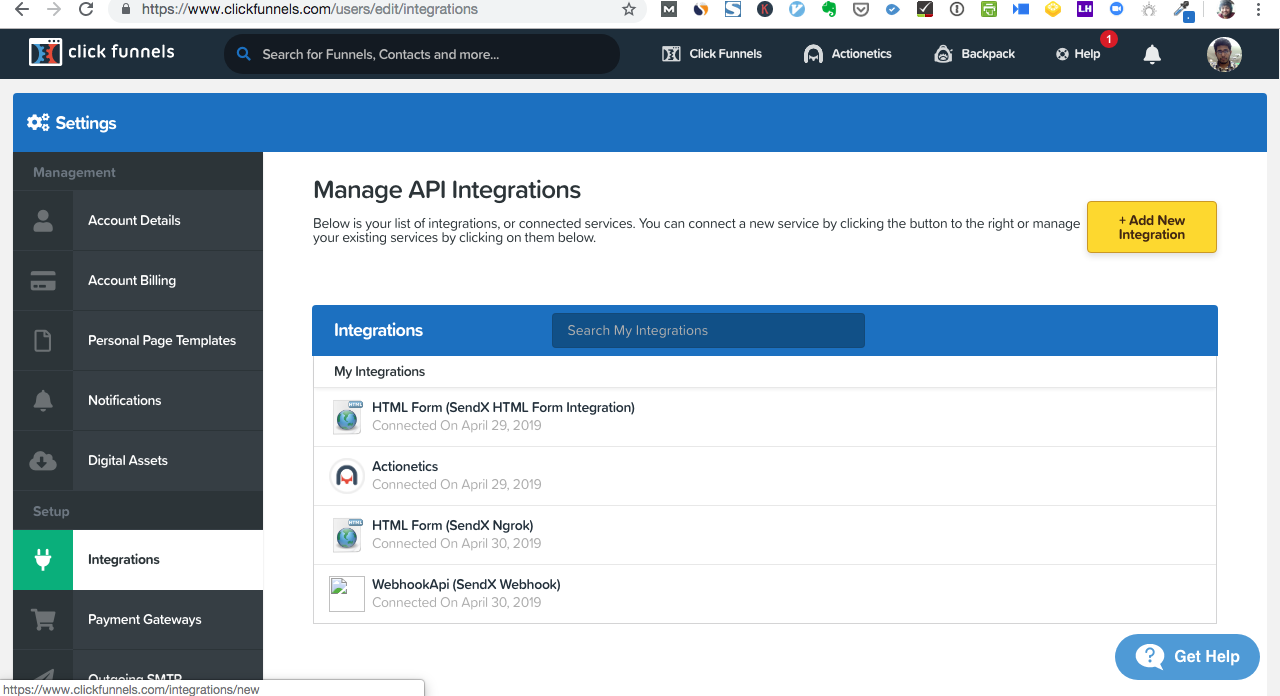The image size is (1280, 696).
Task: Open the red K circle extension
Action: click(x=765, y=9)
